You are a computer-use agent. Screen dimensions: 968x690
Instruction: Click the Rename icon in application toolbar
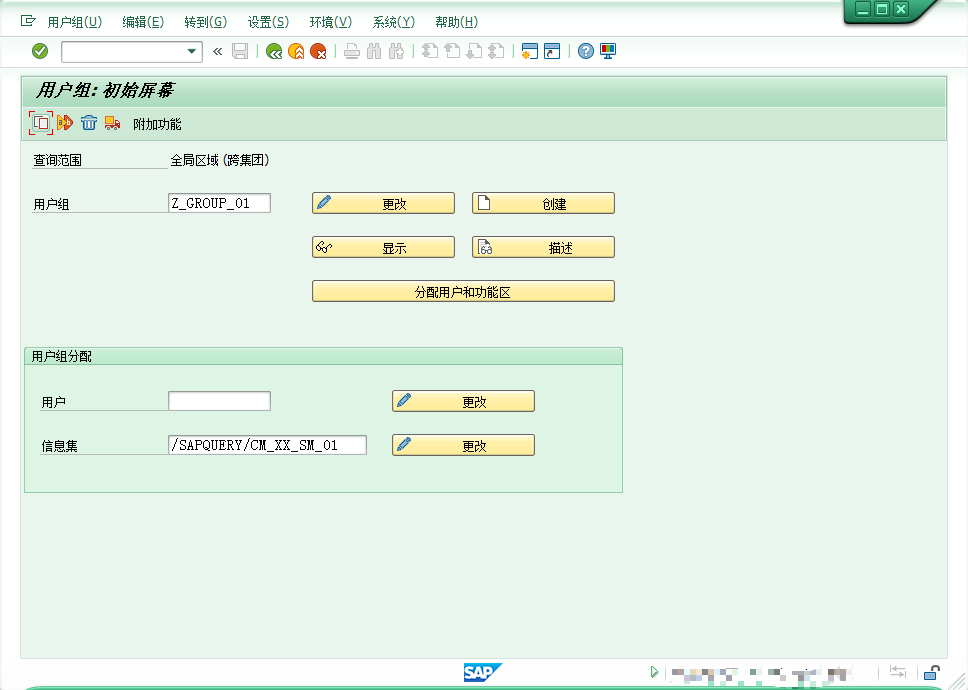[x=65, y=123]
